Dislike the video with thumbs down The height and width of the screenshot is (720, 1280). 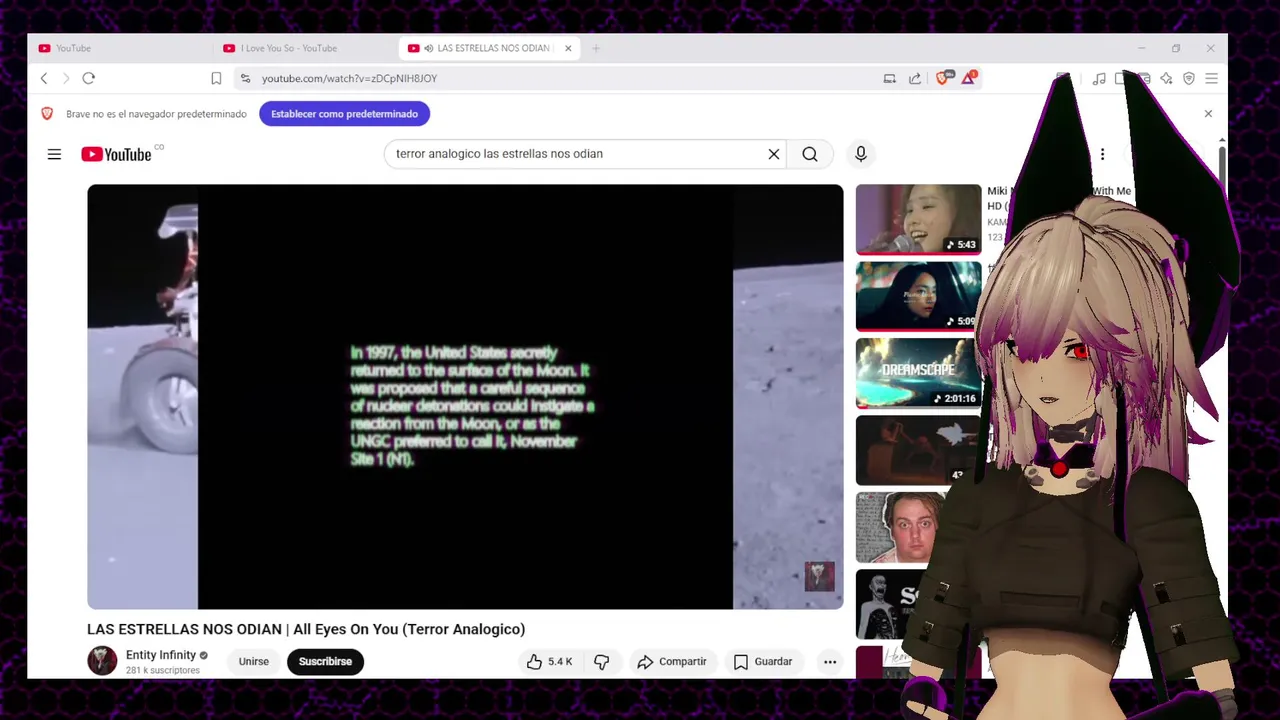click(602, 662)
